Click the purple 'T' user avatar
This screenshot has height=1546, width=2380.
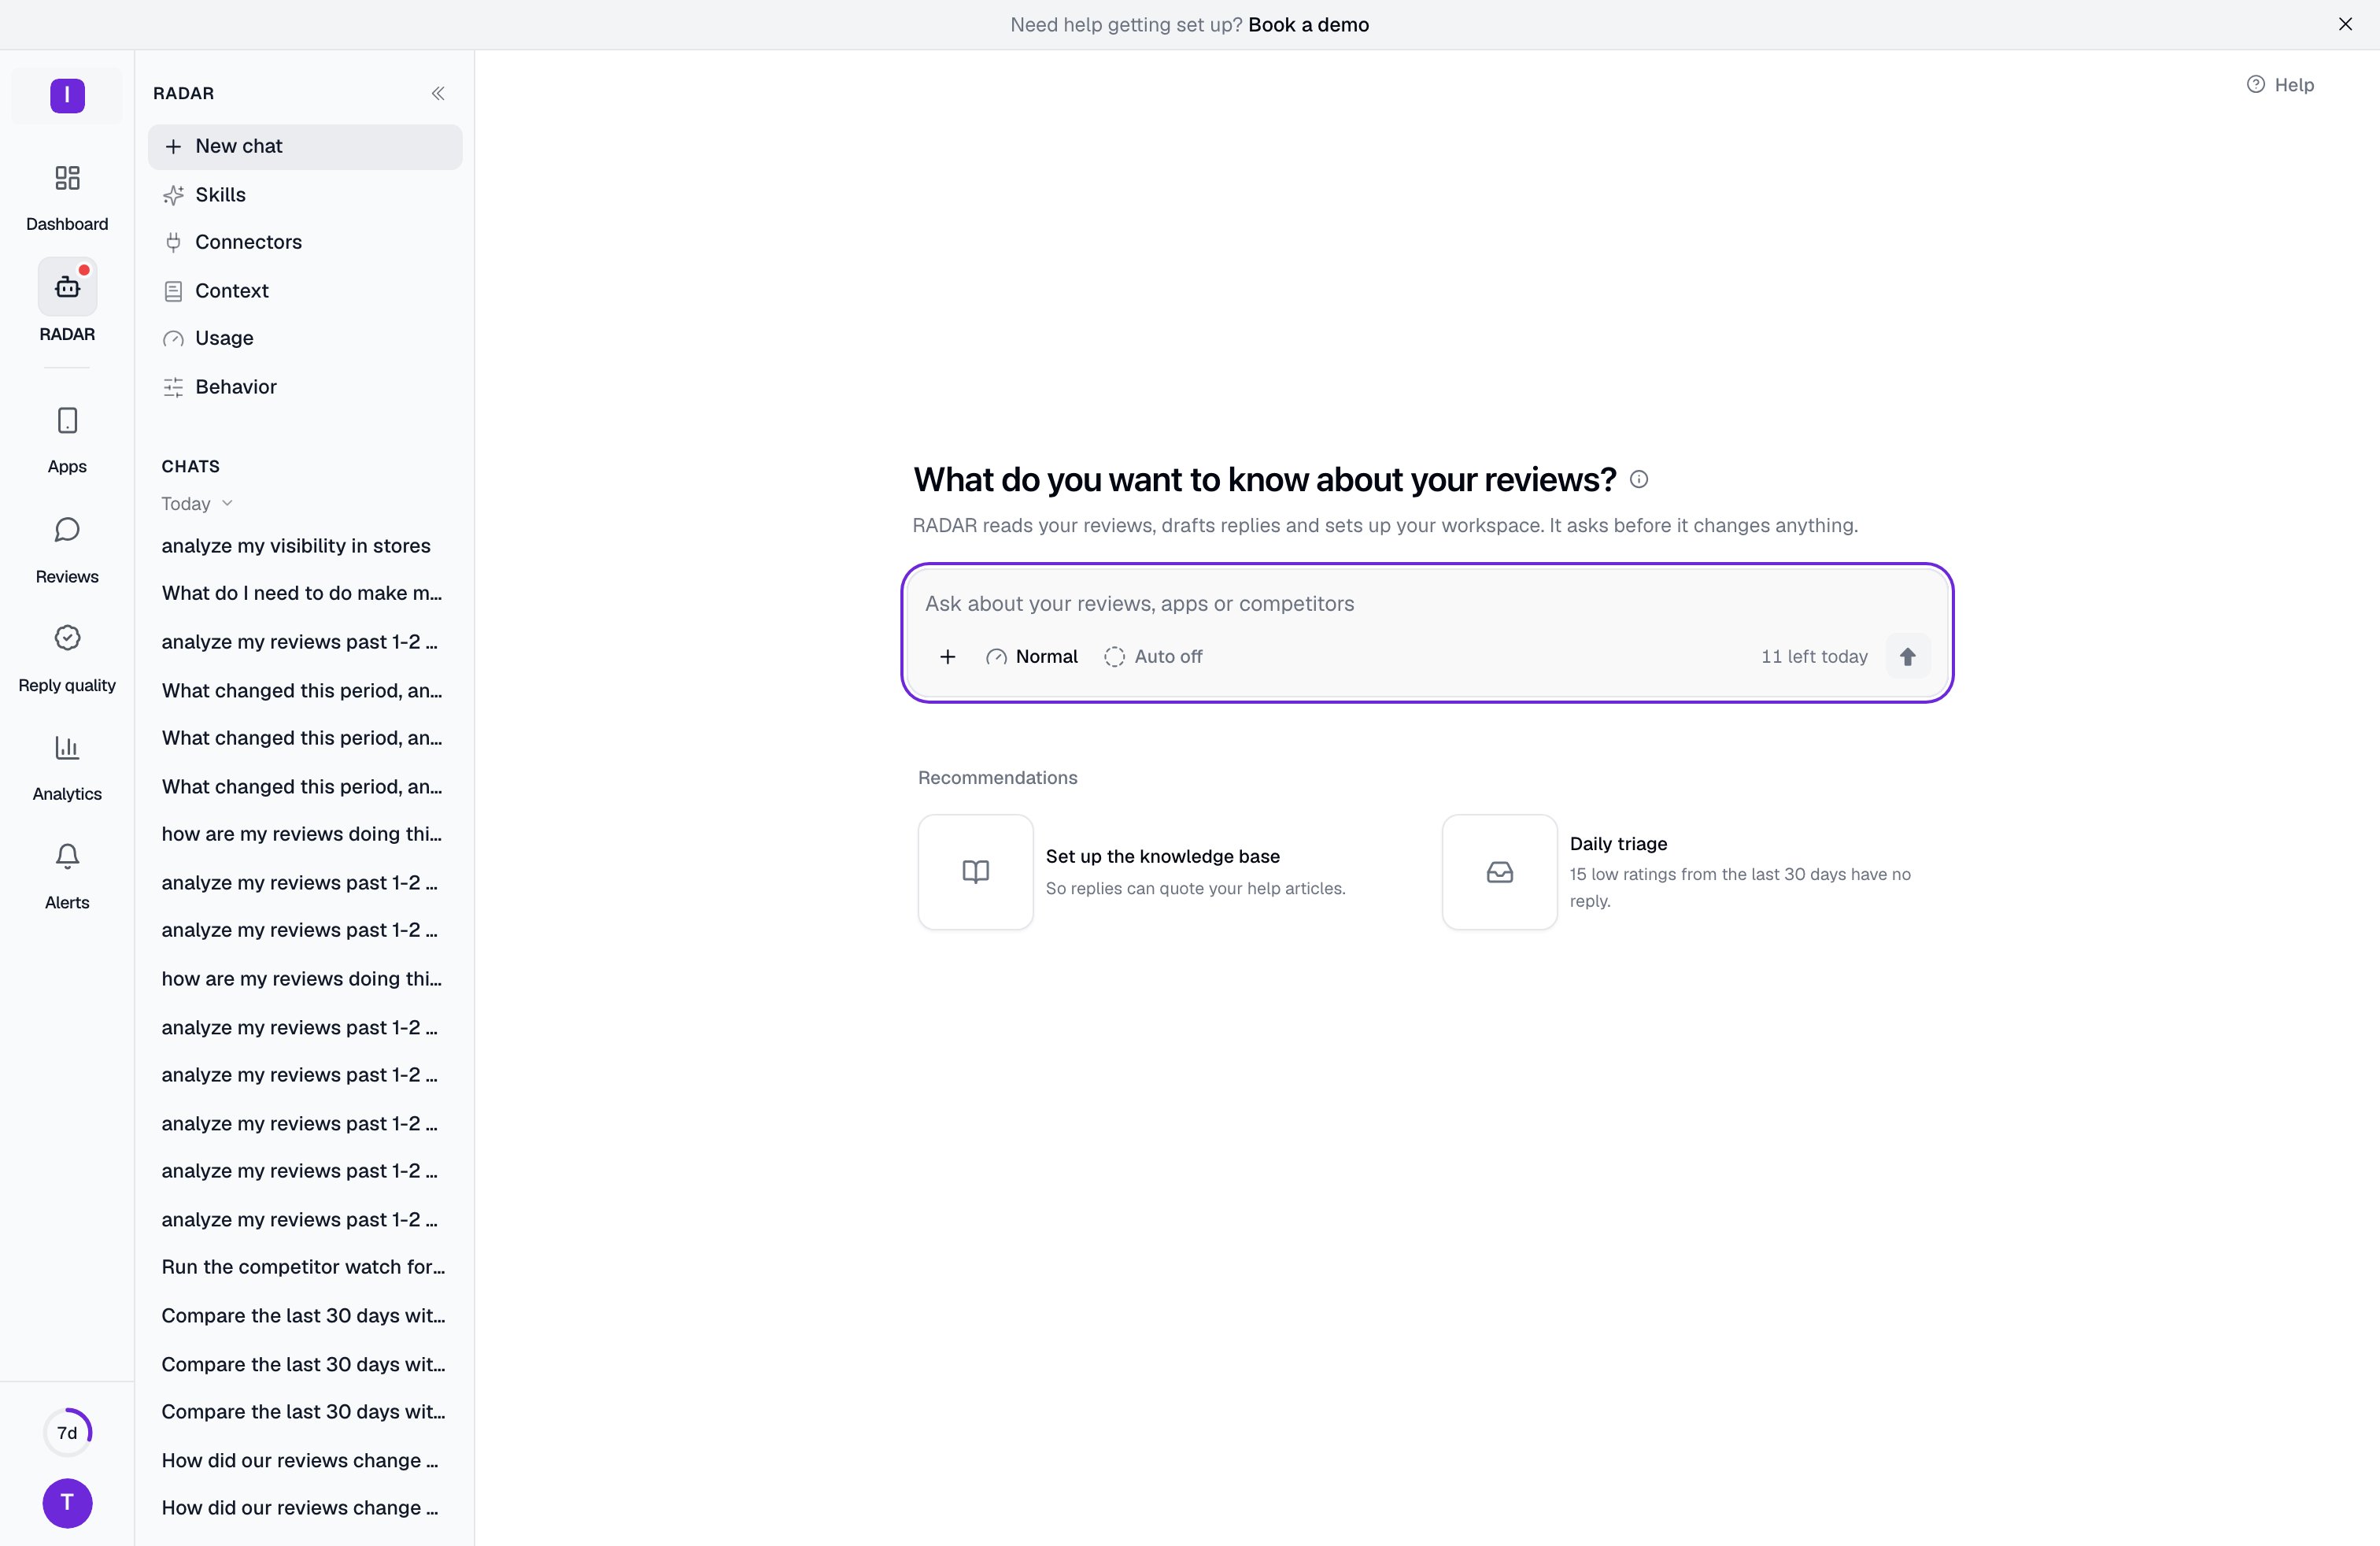pos(67,1502)
